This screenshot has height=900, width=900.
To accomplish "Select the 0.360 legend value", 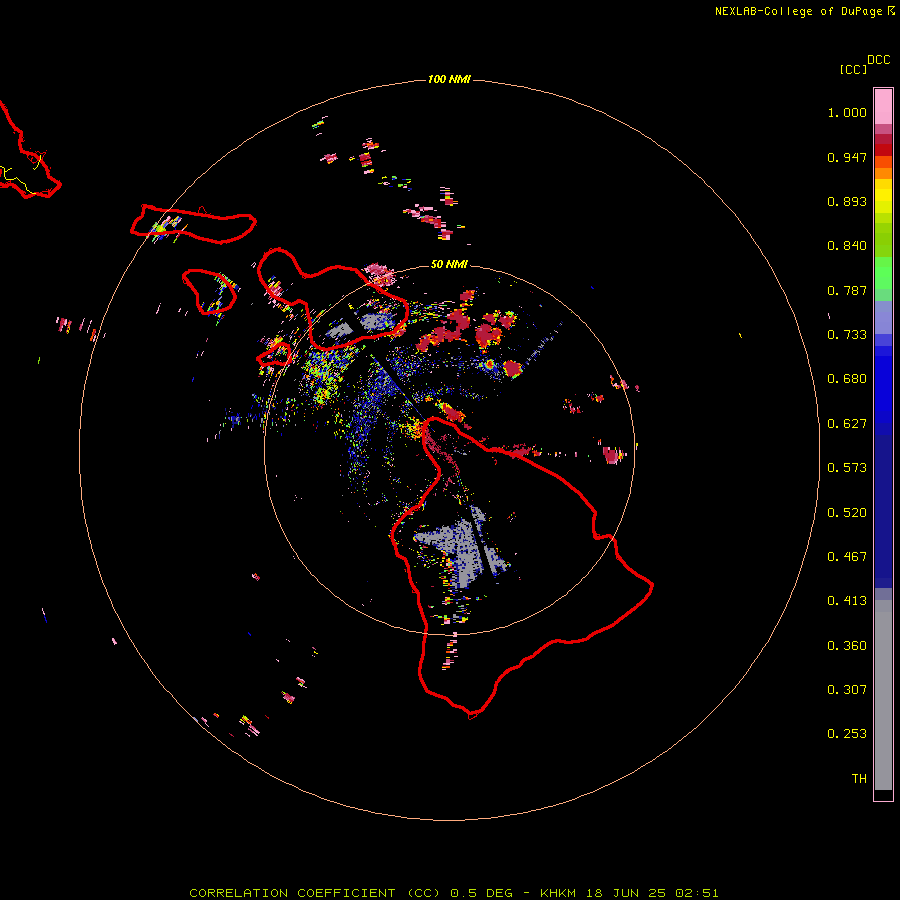I will 847,646.
